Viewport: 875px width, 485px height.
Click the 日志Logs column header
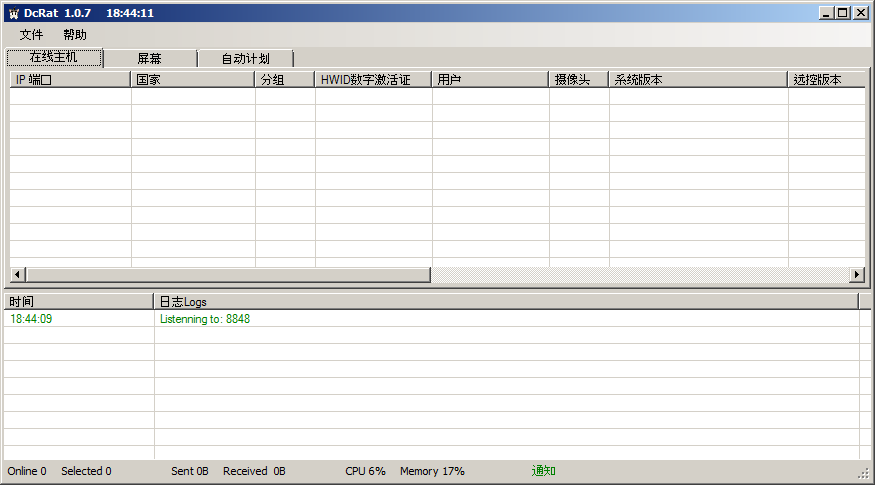click(x=505, y=301)
